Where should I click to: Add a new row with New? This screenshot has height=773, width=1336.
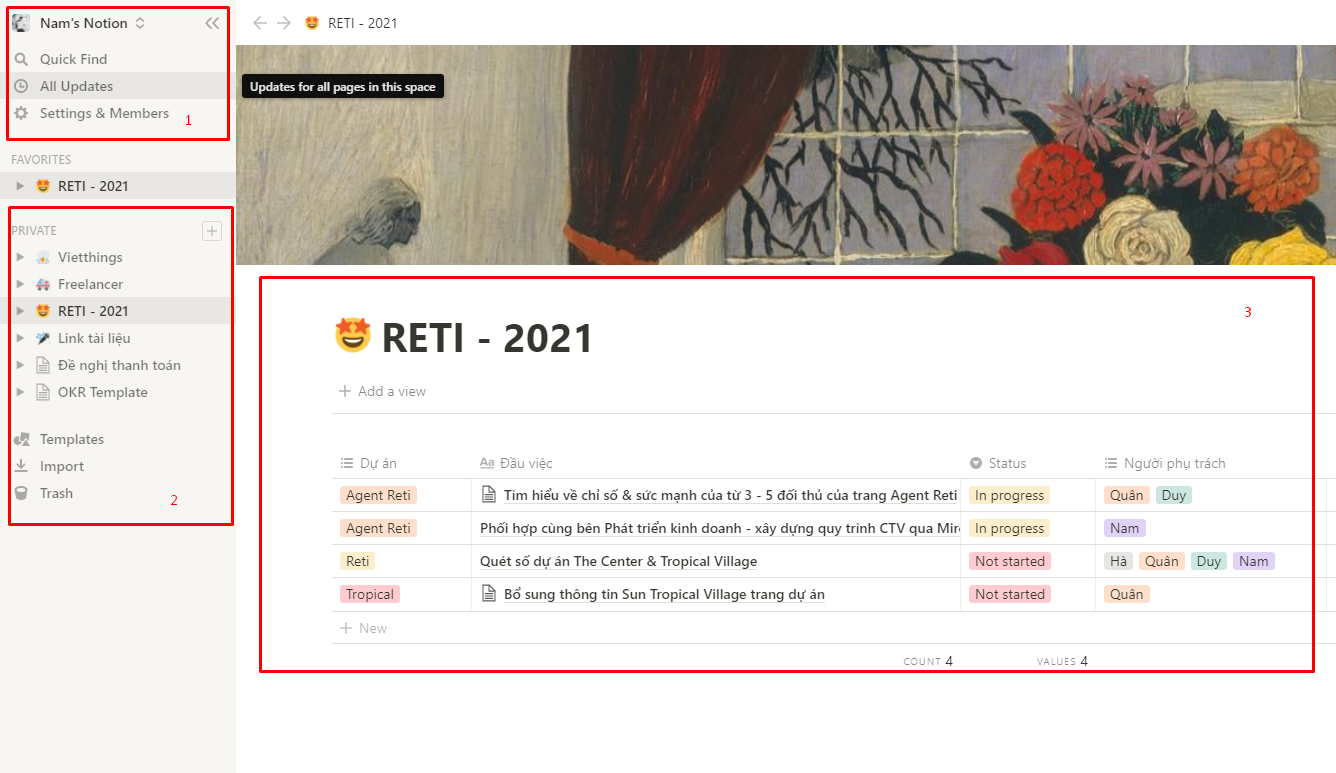(364, 628)
